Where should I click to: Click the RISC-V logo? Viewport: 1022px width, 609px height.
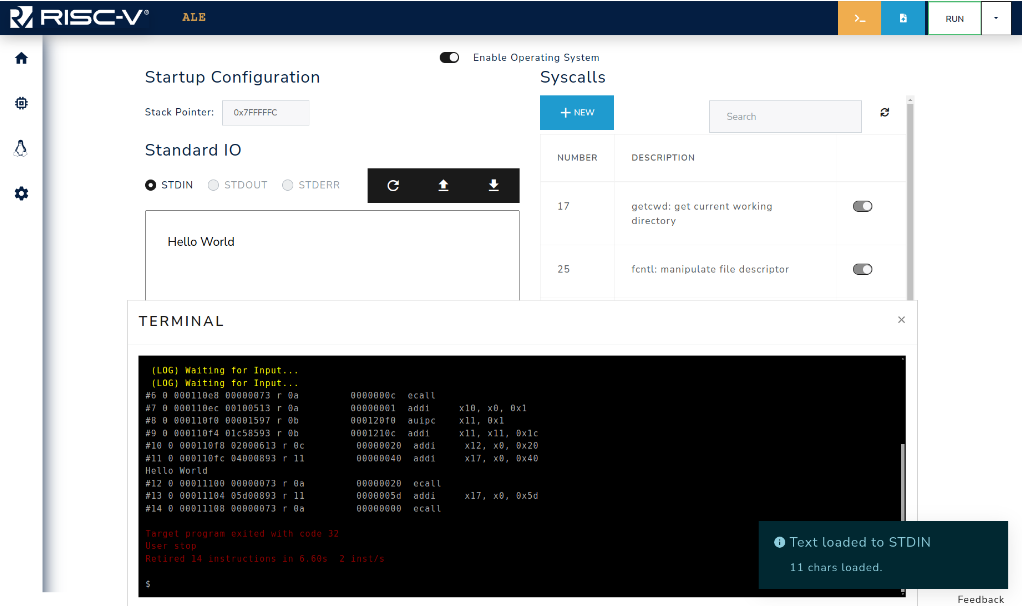tap(79, 17)
